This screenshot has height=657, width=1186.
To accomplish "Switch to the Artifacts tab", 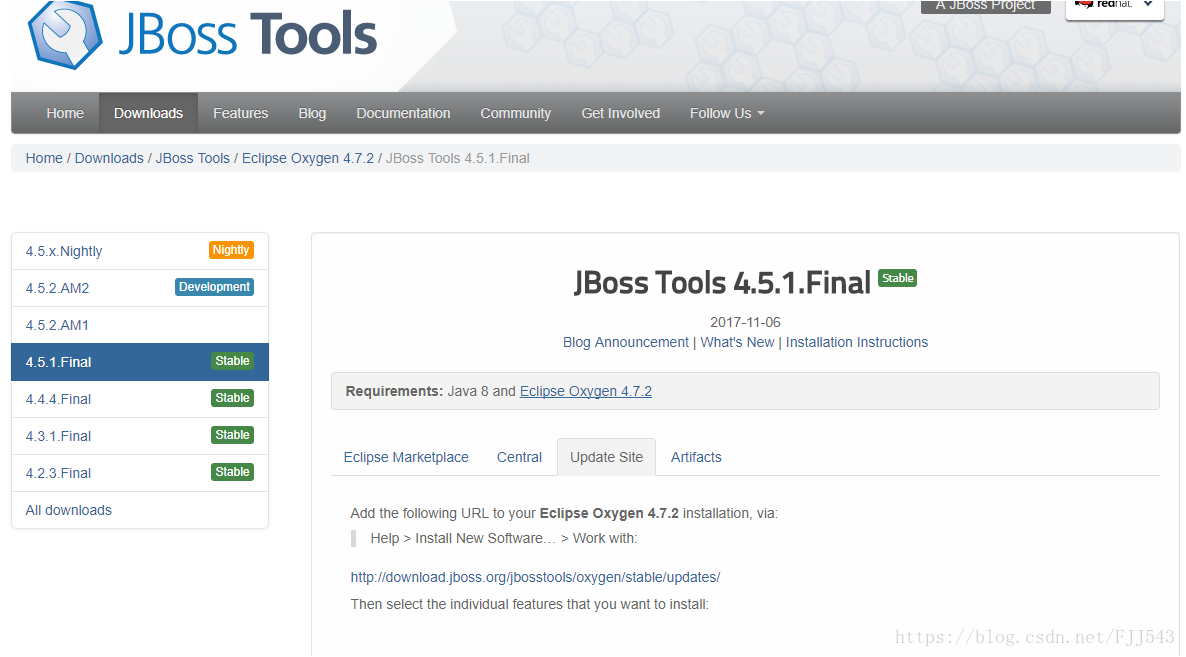I will [696, 457].
